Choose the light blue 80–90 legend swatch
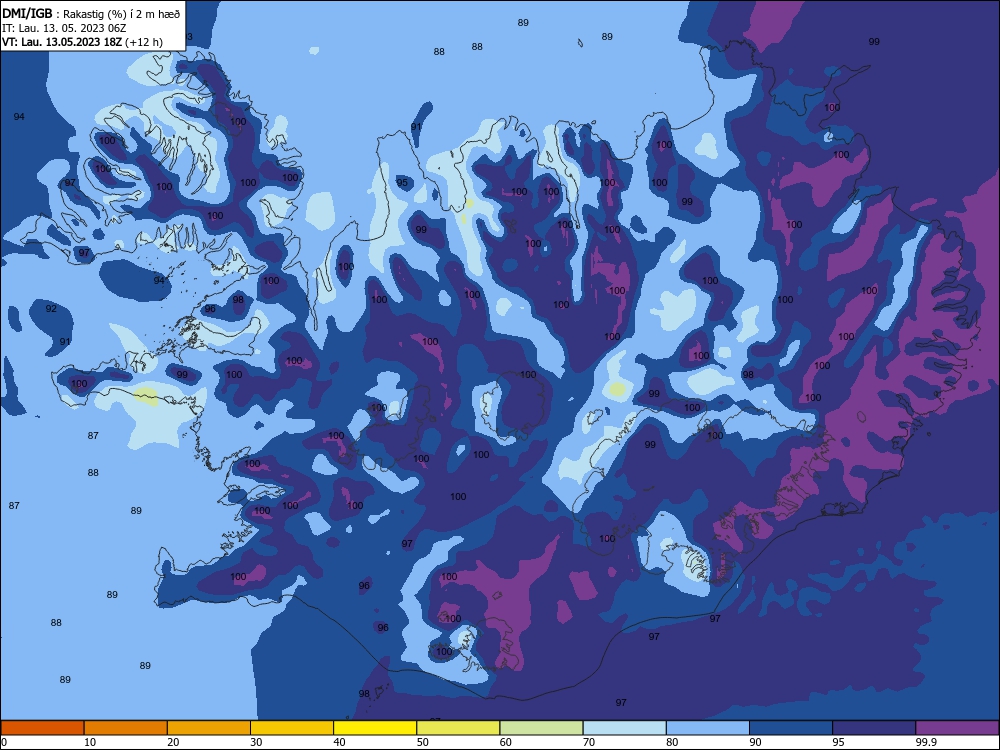This screenshot has width=1000, height=750. [708, 728]
